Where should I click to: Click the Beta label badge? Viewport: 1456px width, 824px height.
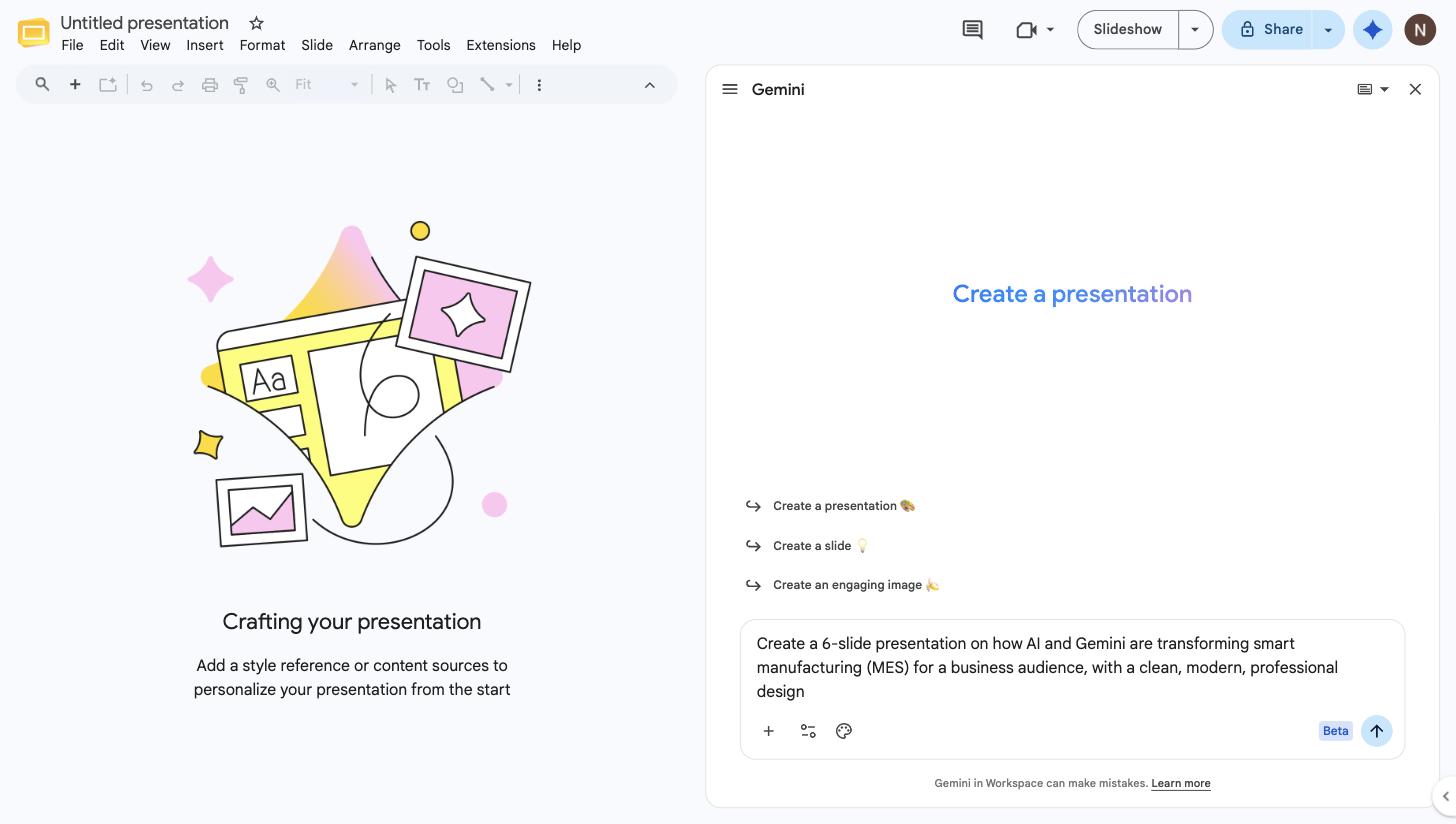click(1336, 731)
